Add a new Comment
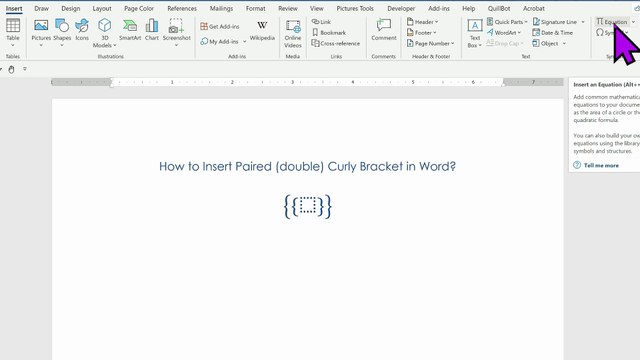Viewport: 640px width, 360px height. pos(384,30)
